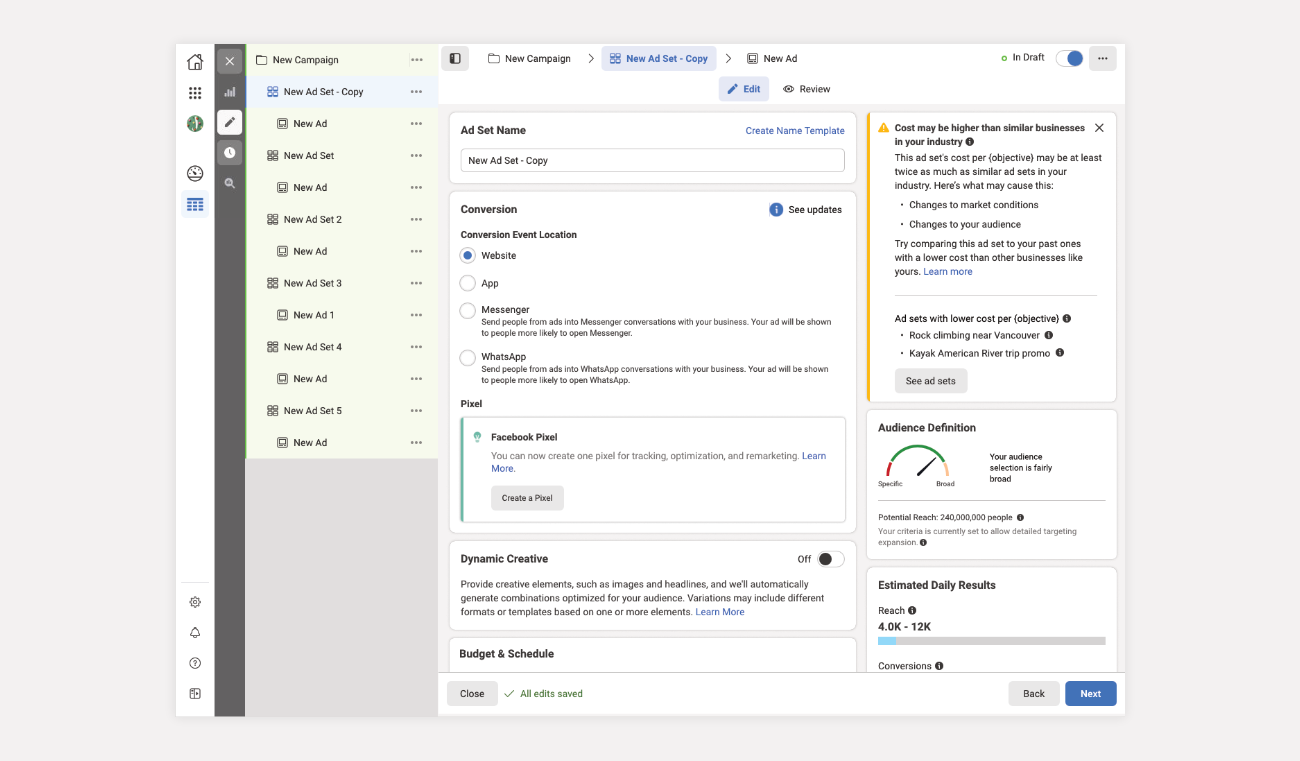
Task: Open the notifications bell icon
Action: tap(195, 633)
